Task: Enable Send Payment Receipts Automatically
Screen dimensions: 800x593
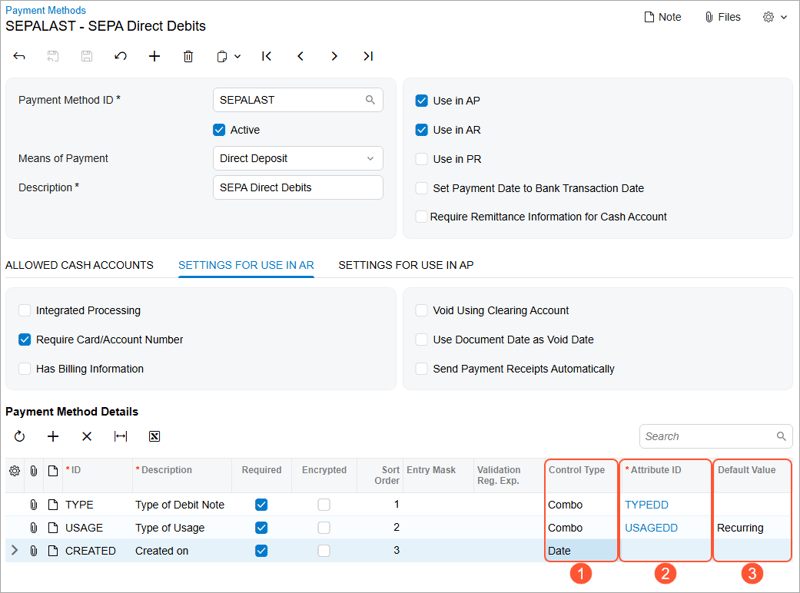Action: click(421, 368)
